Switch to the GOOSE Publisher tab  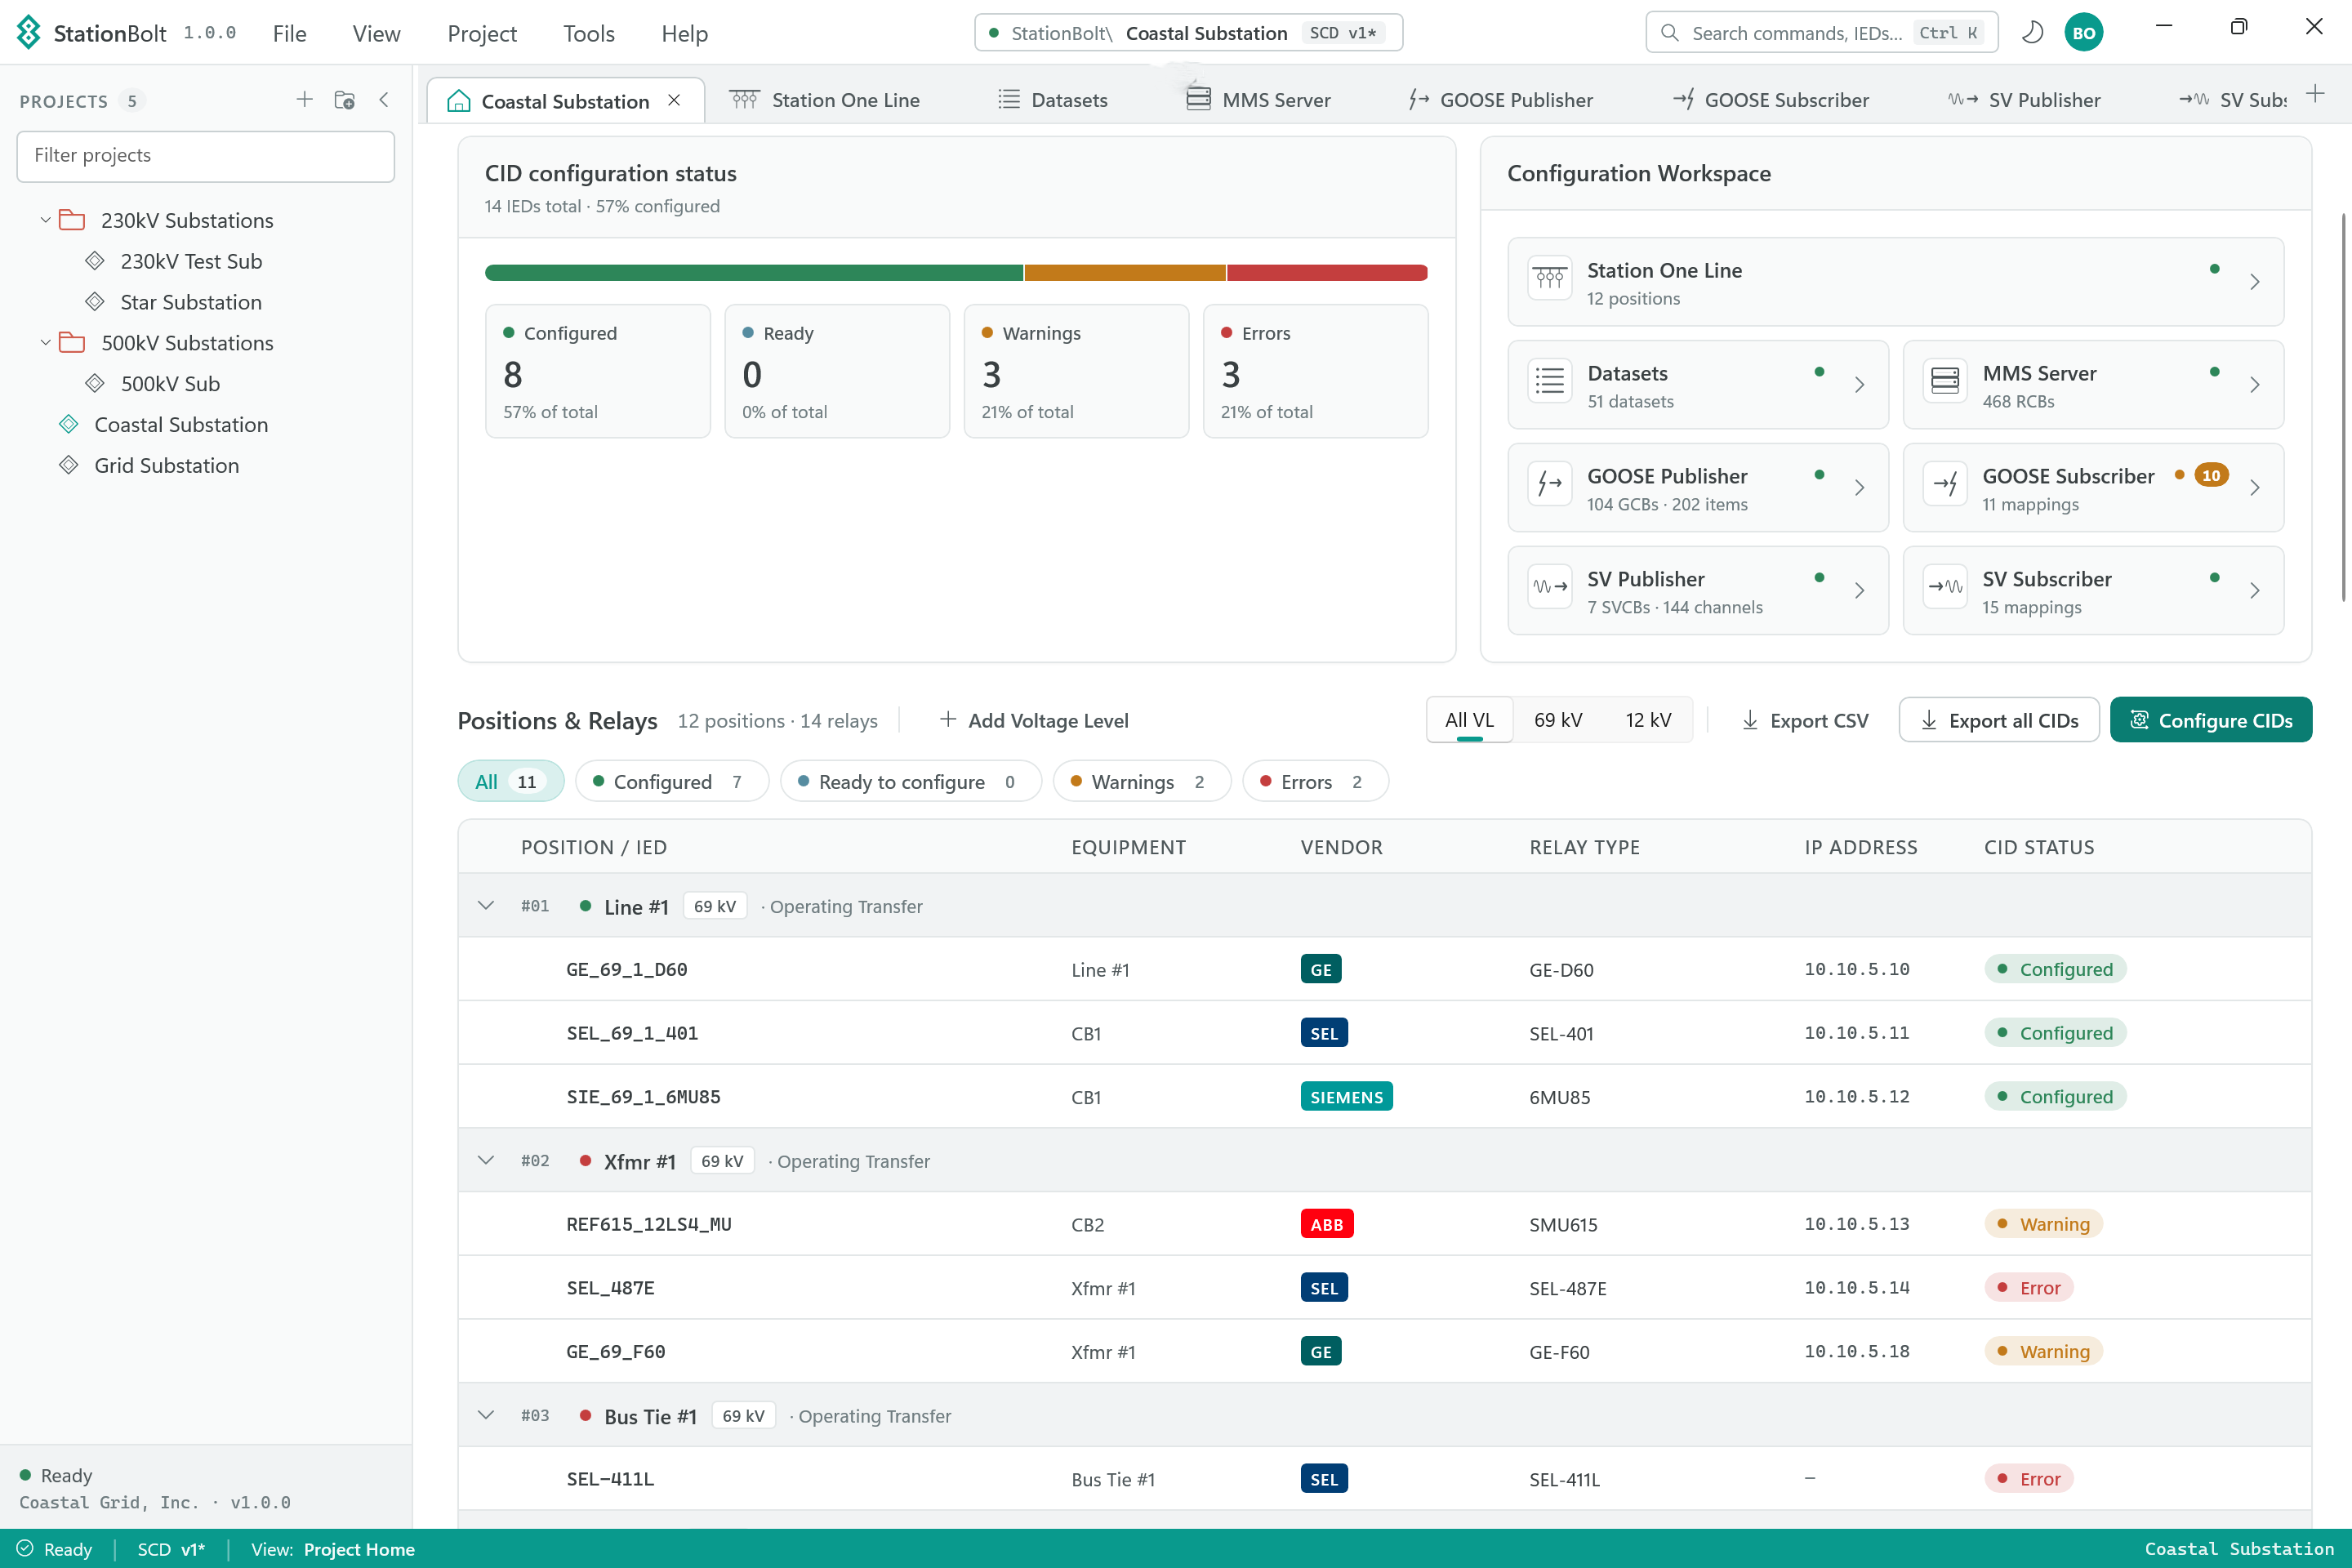pos(1502,100)
